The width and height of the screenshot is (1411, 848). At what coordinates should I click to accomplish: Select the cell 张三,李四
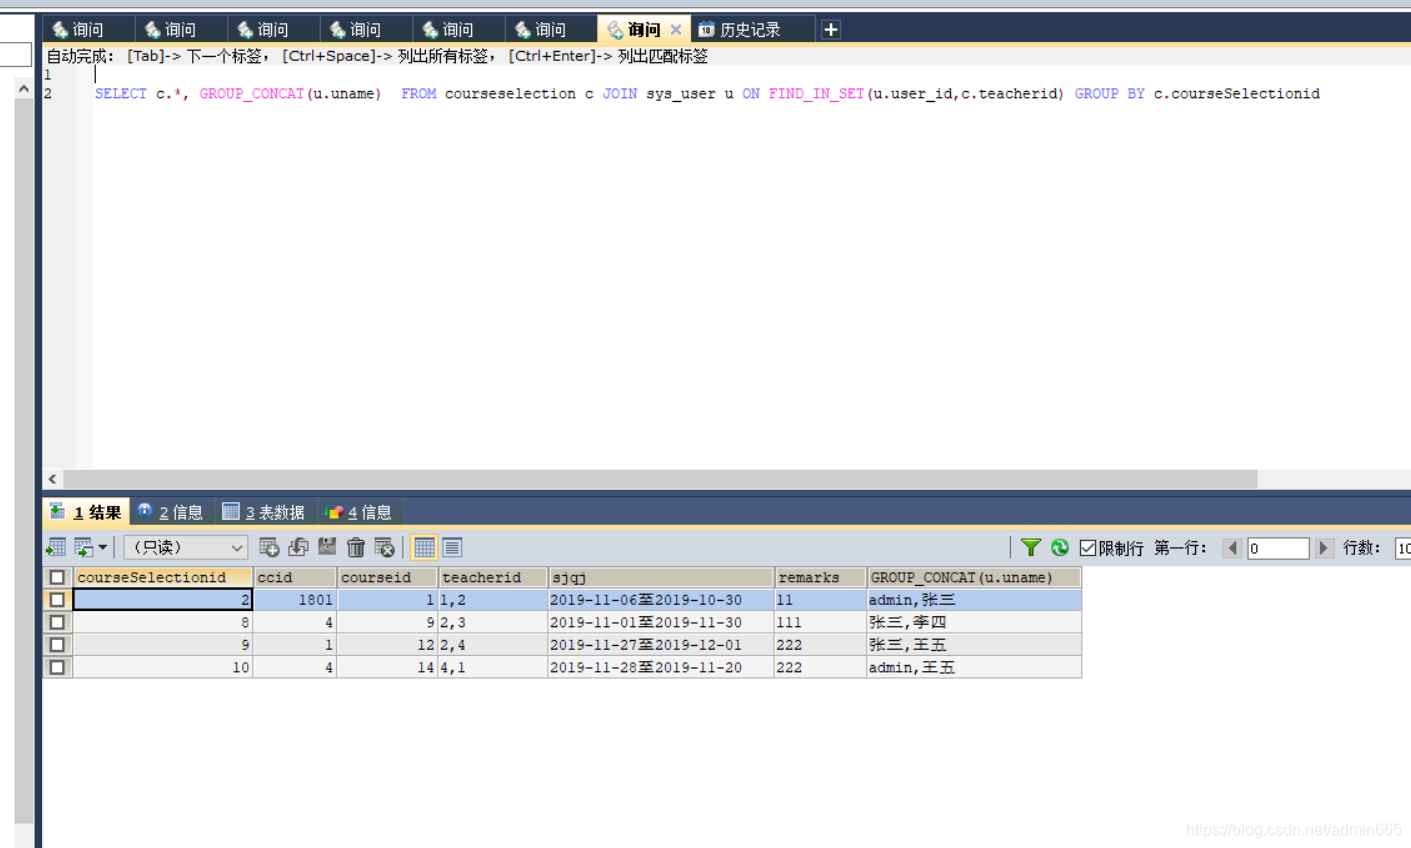(974, 622)
